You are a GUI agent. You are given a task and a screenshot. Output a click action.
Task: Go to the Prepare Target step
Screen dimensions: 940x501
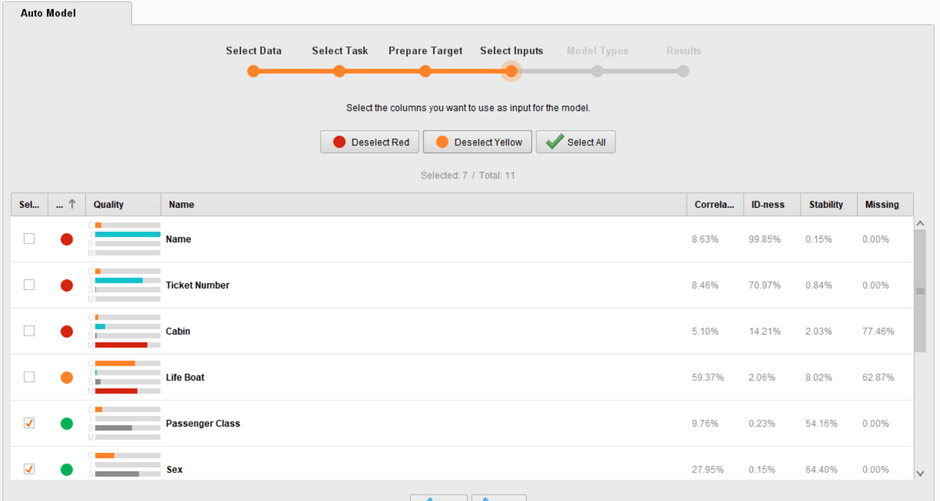pos(425,71)
